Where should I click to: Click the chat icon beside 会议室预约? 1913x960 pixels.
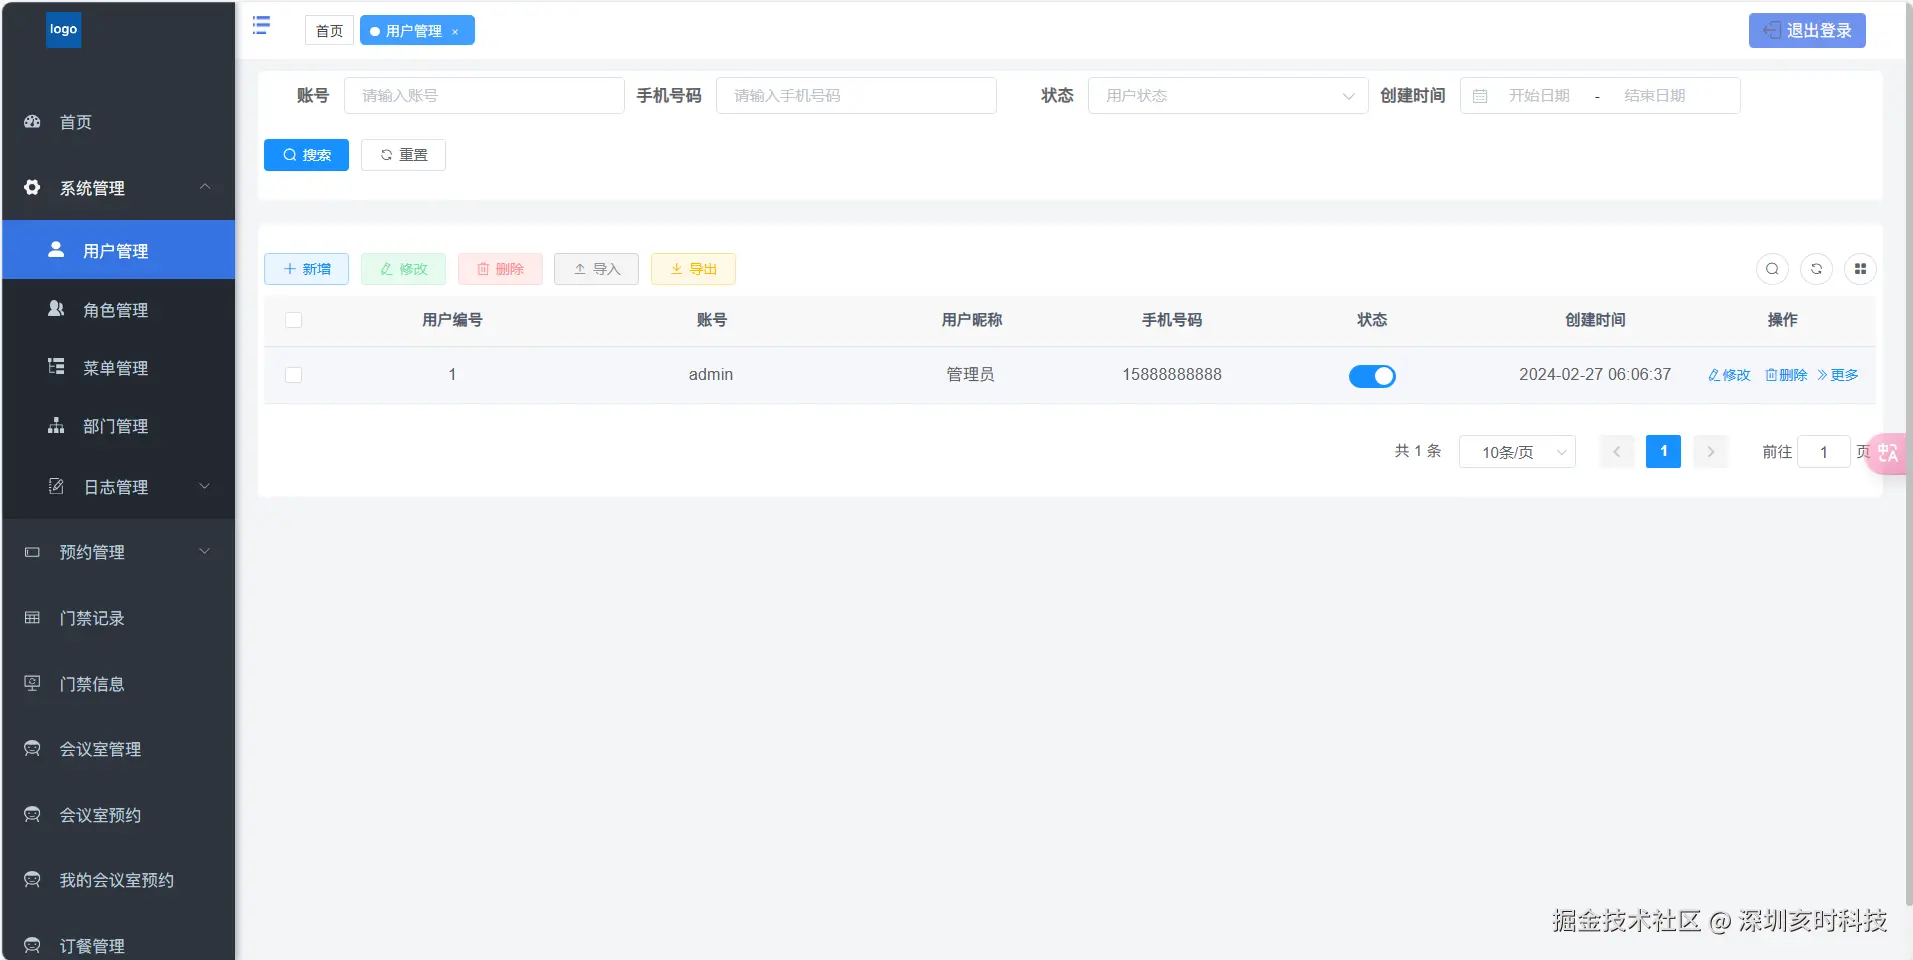[x=32, y=815]
